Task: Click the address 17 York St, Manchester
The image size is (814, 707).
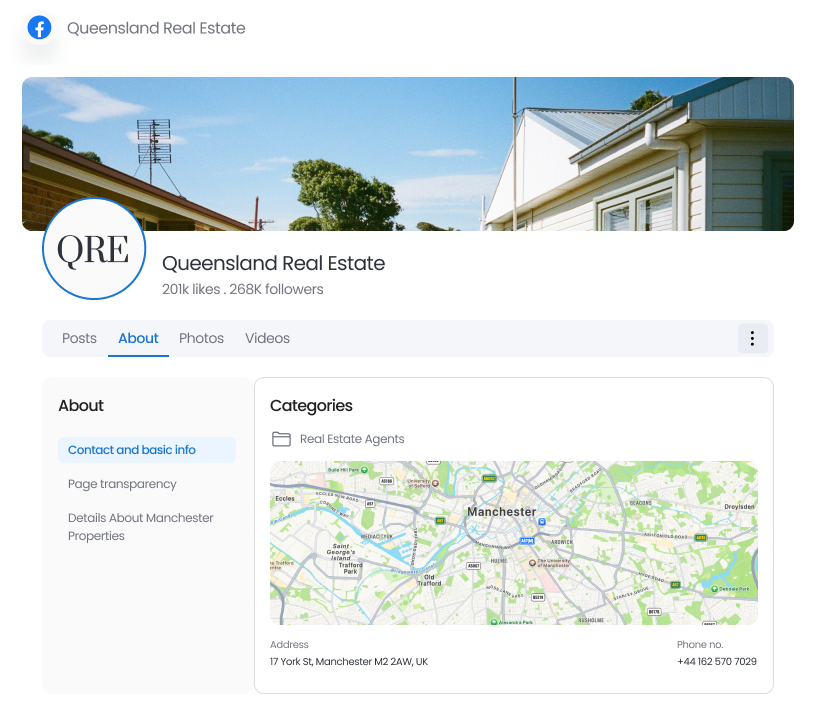Action: tap(349, 661)
